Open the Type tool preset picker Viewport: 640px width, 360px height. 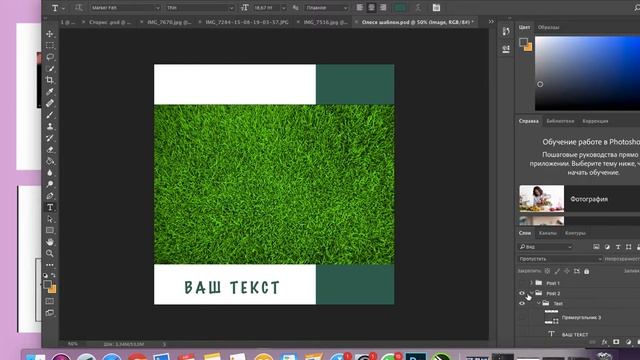pos(58,8)
